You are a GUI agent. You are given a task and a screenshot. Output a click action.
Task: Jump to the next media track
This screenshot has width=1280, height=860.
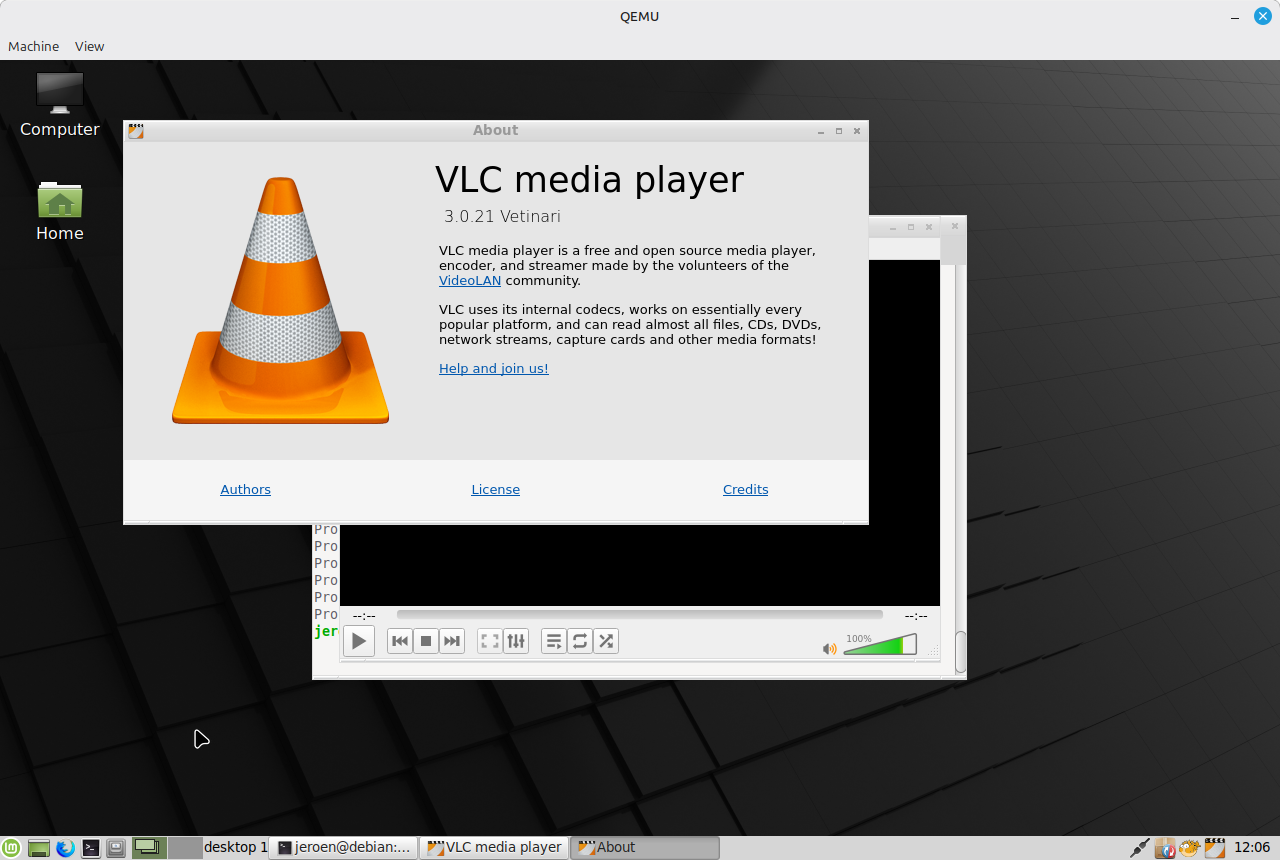[452, 641]
